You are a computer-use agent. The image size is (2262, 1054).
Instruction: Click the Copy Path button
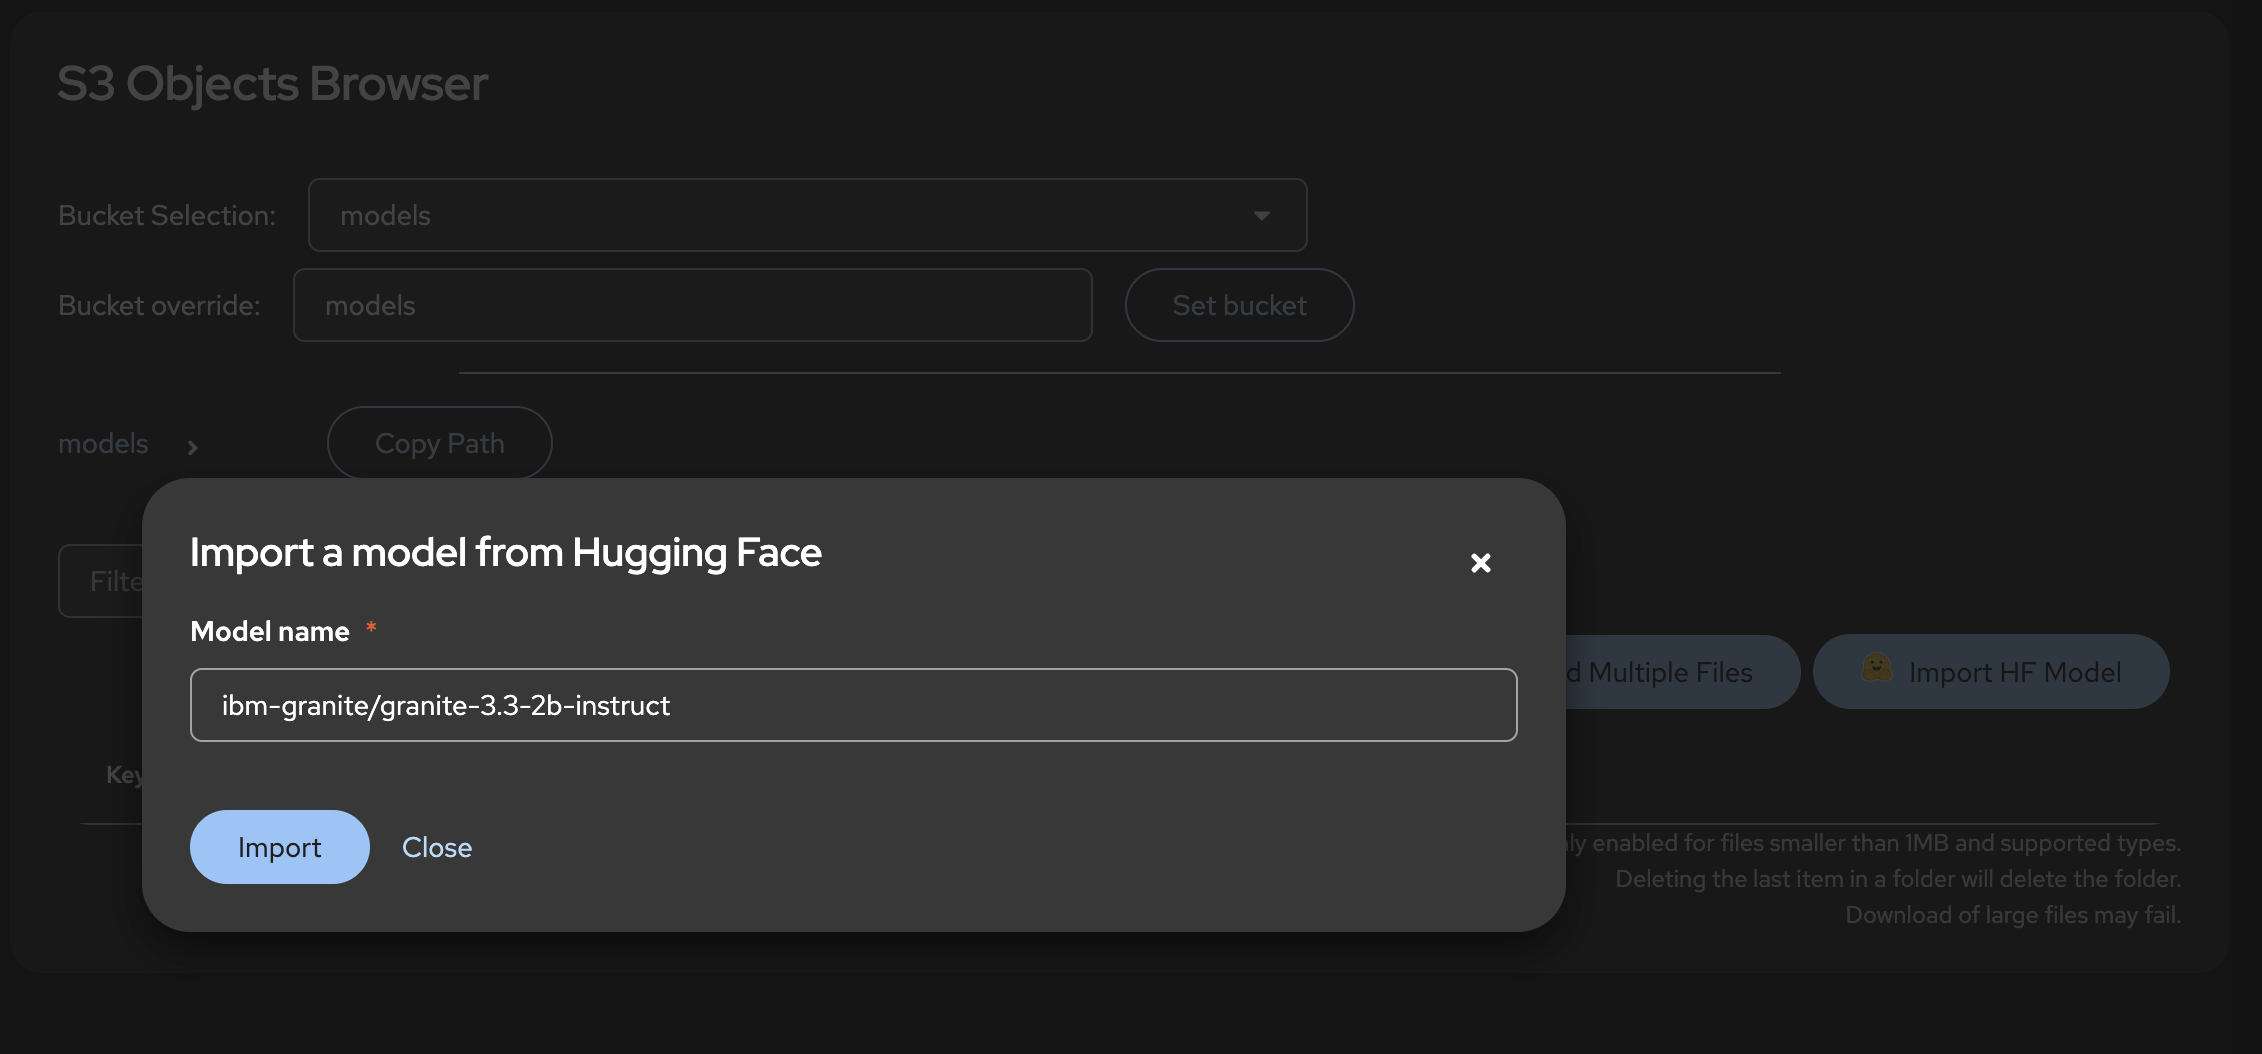coord(439,443)
